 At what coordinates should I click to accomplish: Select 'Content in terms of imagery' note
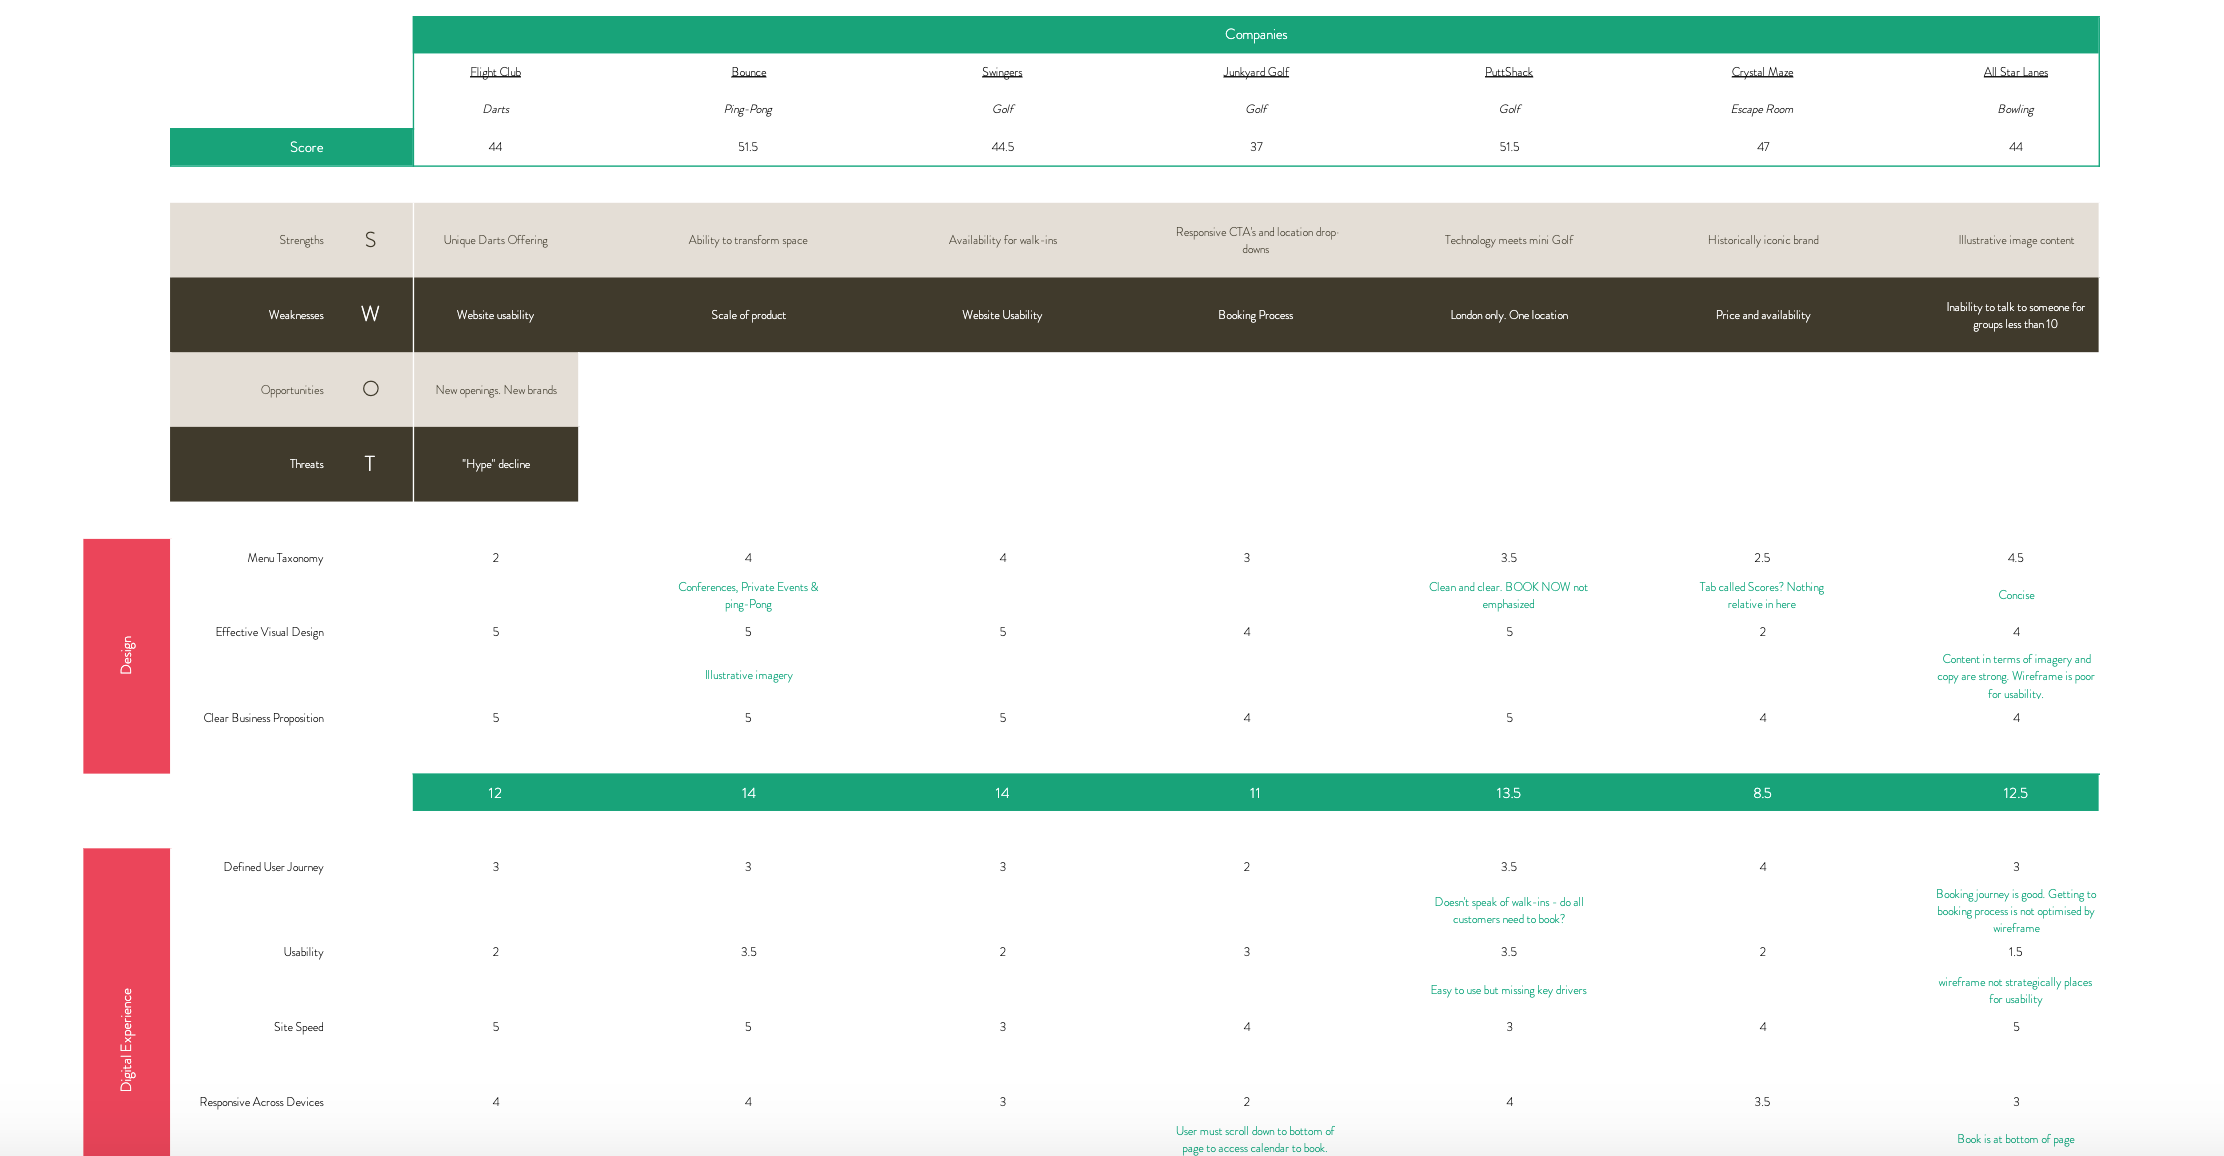click(x=2016, y=676)
